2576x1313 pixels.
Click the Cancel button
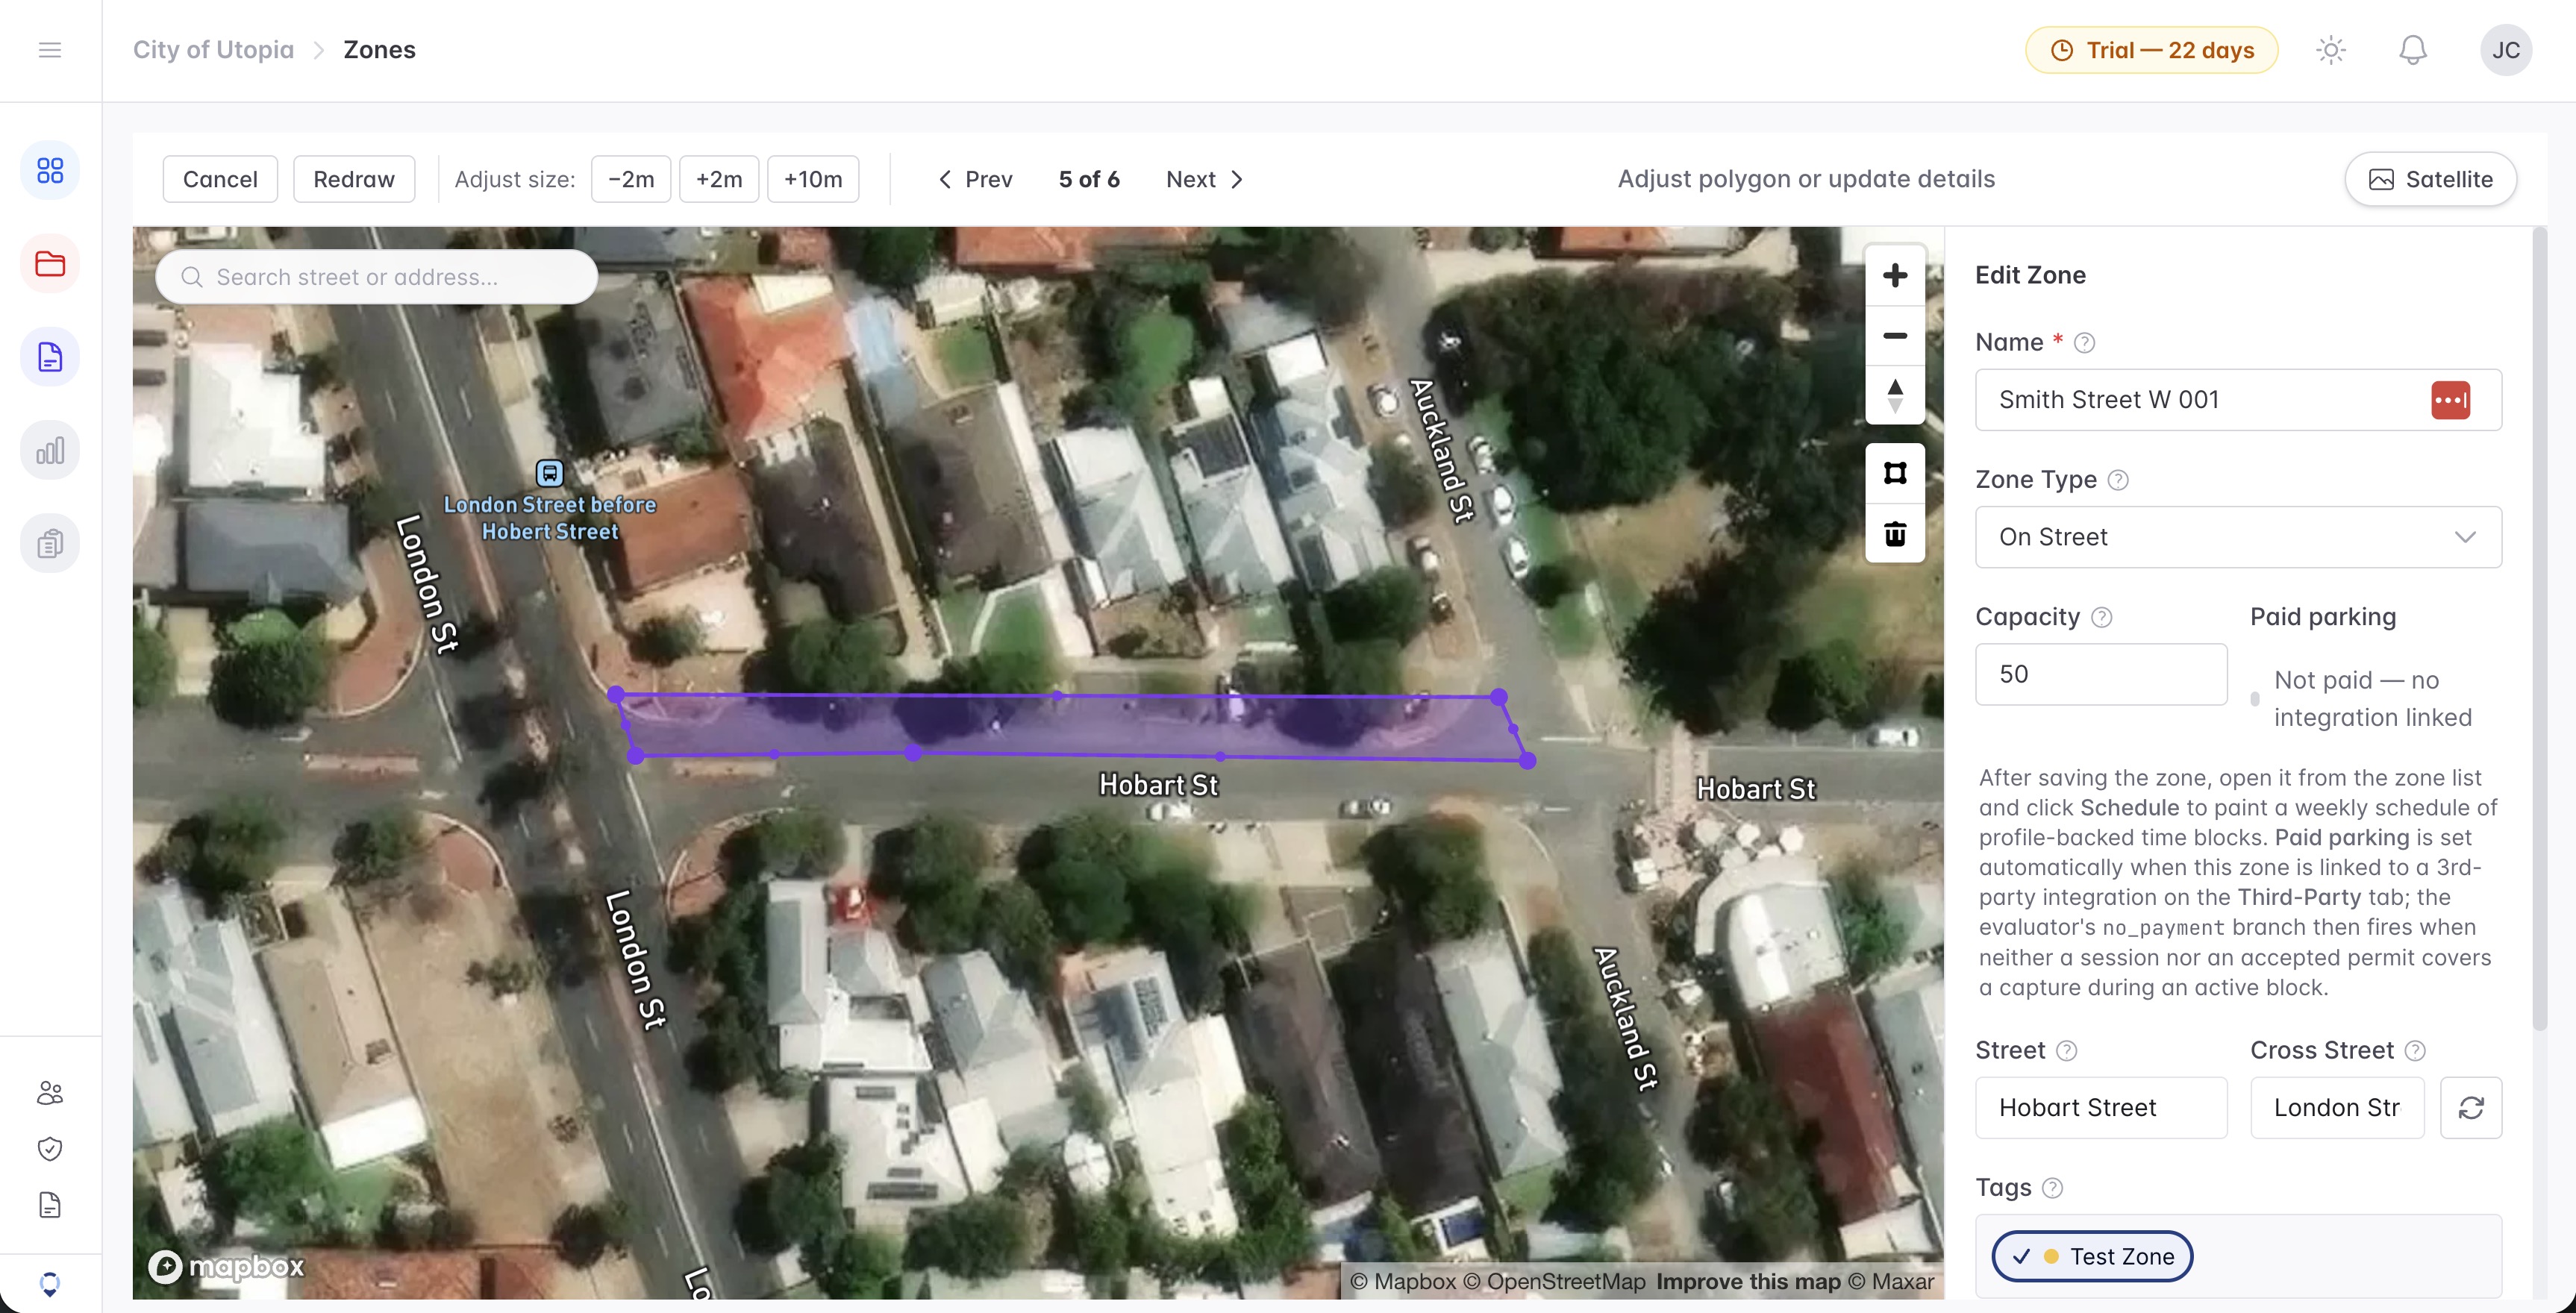coord(220,179)
